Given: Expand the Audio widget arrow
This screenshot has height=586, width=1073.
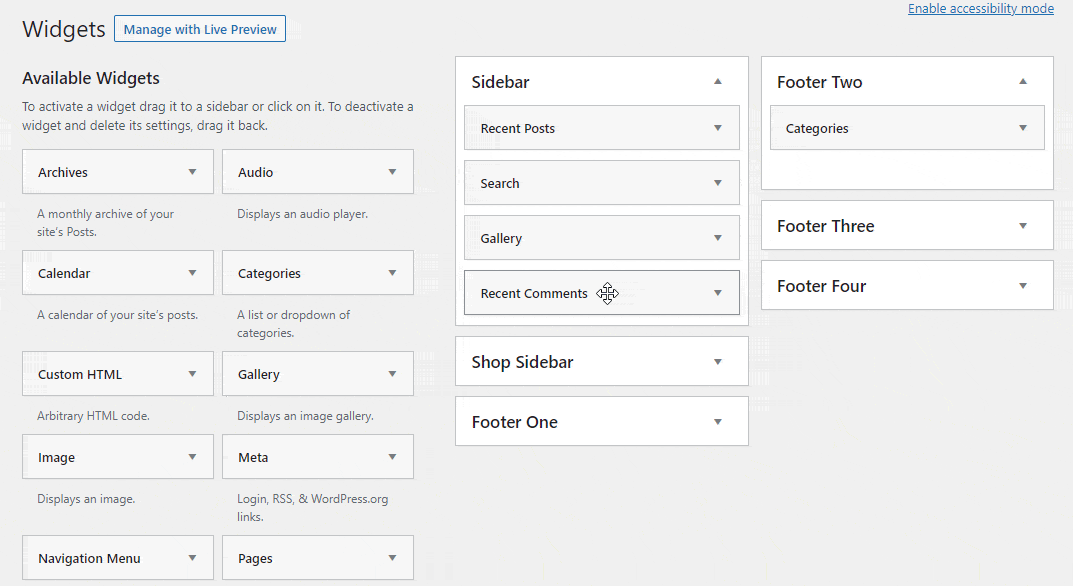Looking at the screenshot, I should coord(392,172).
